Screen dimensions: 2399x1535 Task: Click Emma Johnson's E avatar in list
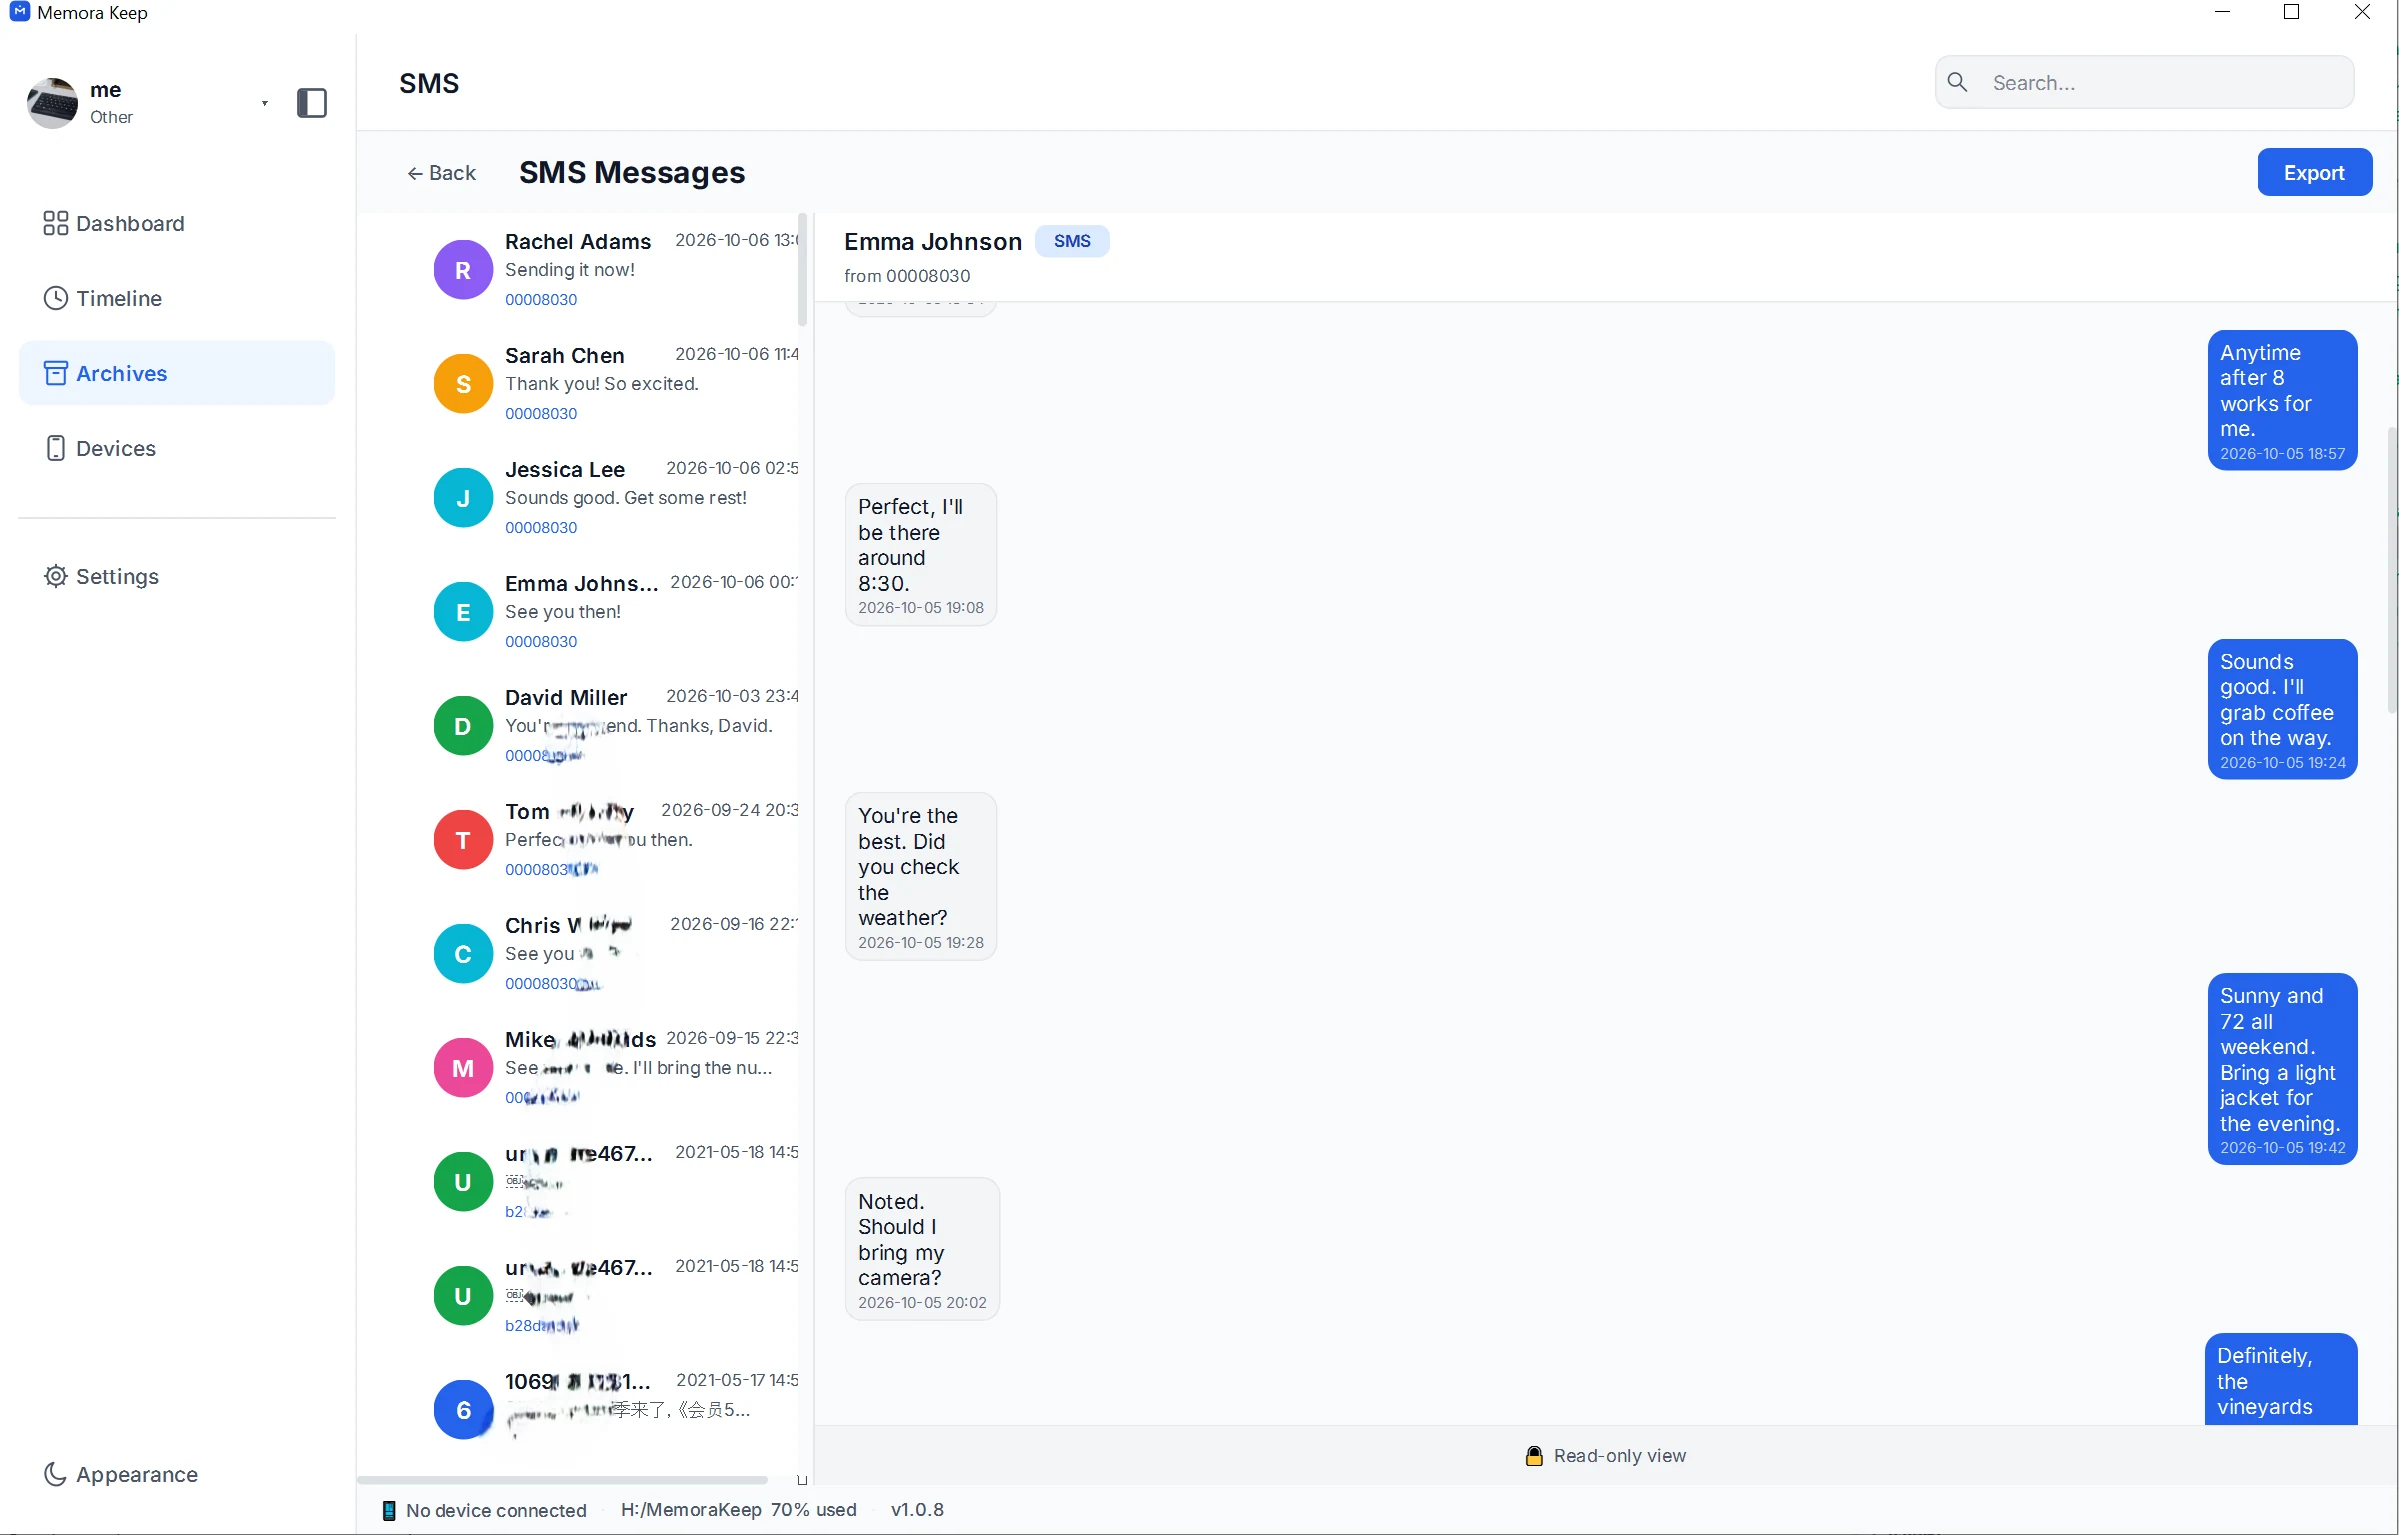tap(463, 612)
